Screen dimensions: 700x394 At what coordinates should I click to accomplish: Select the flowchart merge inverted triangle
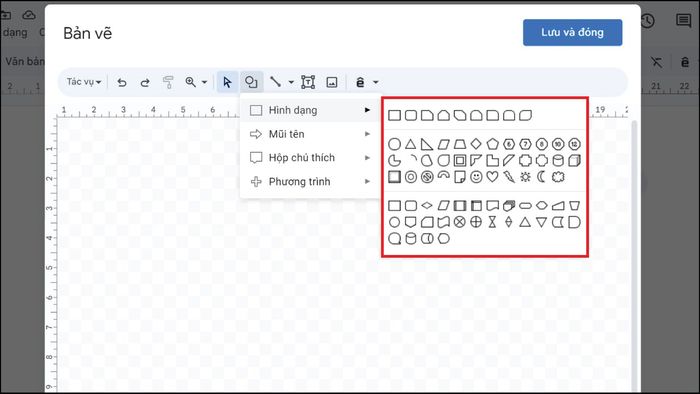[542, 222]
